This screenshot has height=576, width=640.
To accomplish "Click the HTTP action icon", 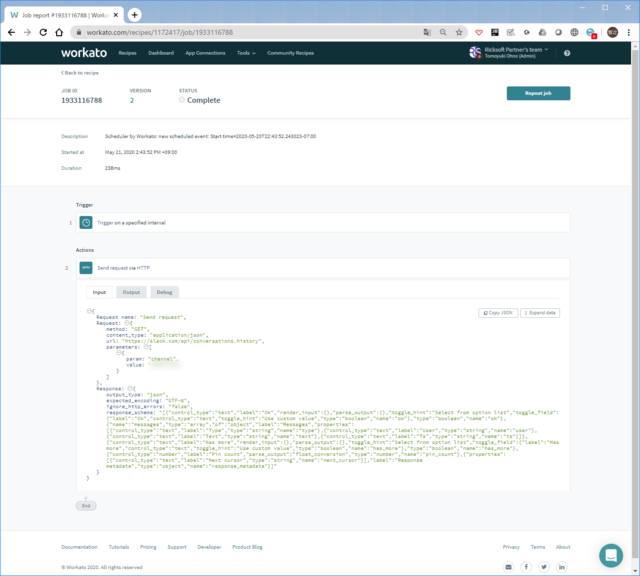I will click(x=86, y=268).
